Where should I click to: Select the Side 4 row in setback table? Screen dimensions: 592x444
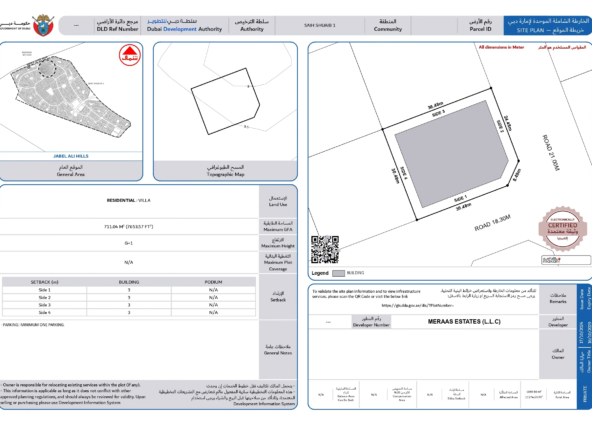tap(129, 312)
